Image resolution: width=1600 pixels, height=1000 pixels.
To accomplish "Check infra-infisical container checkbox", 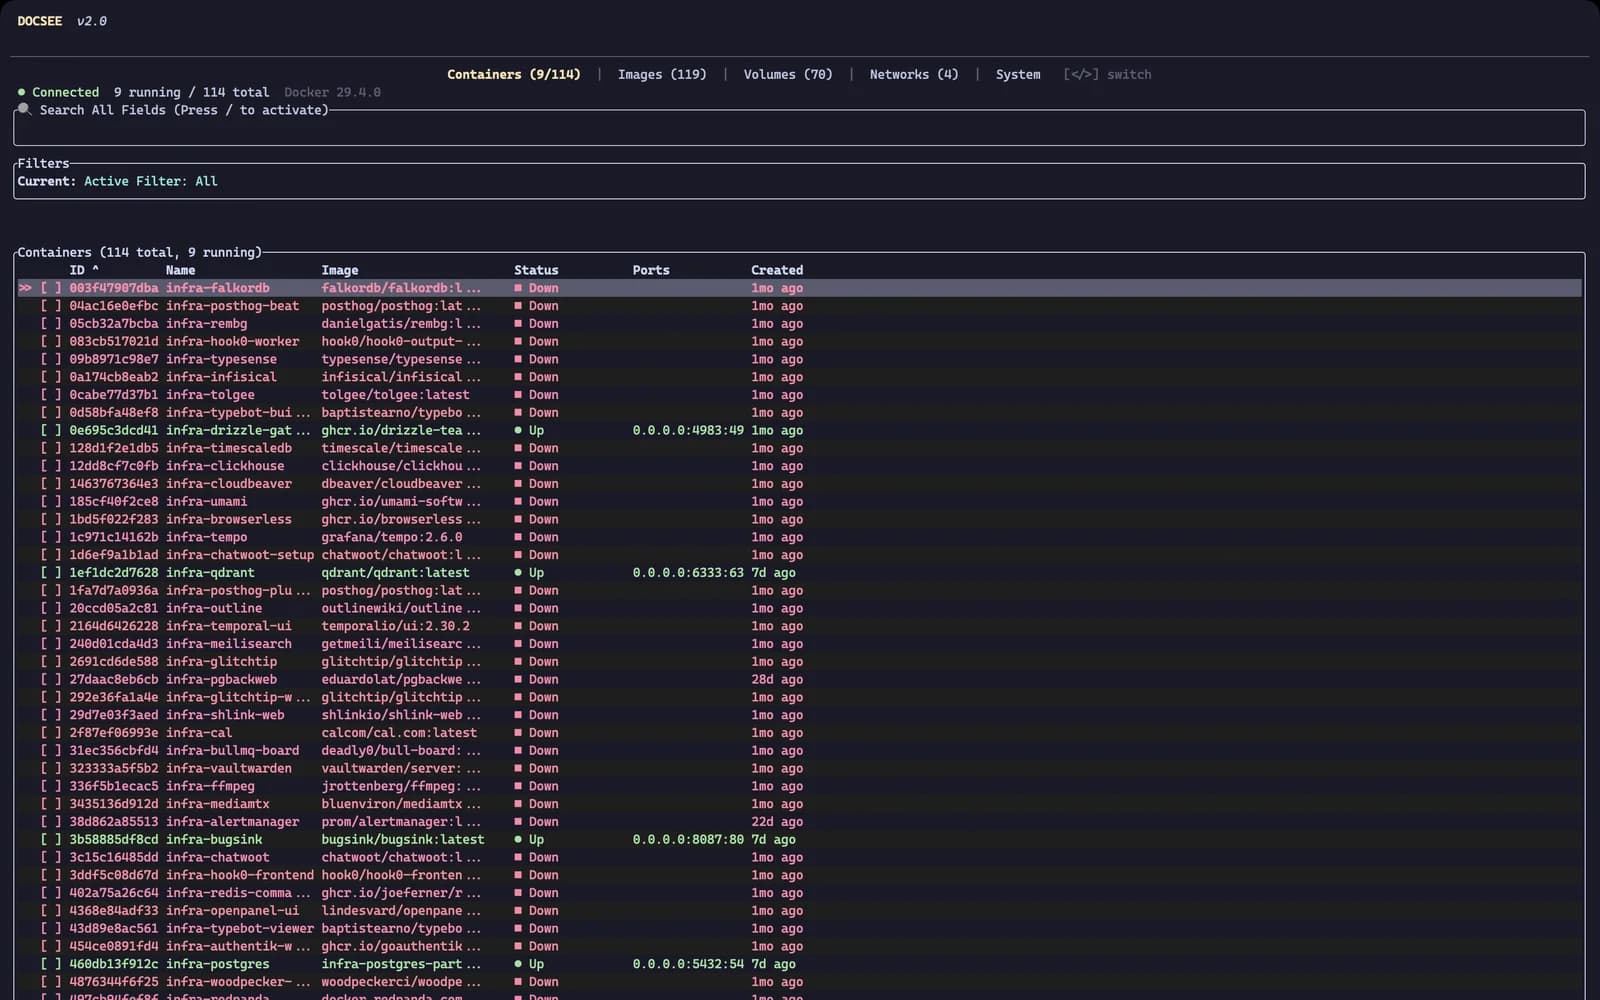I will [51, 377].
